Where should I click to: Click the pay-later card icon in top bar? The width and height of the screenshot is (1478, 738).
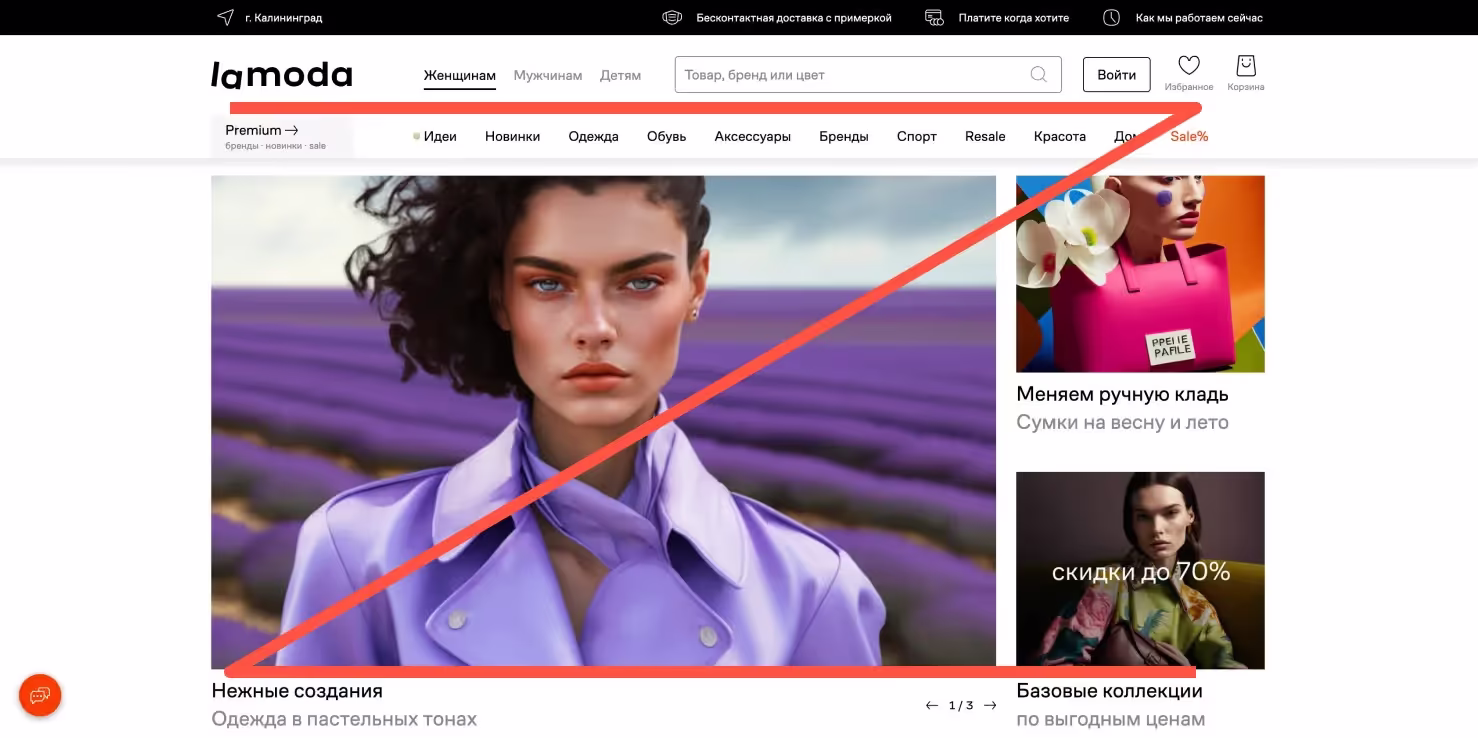tap(934, 18)
